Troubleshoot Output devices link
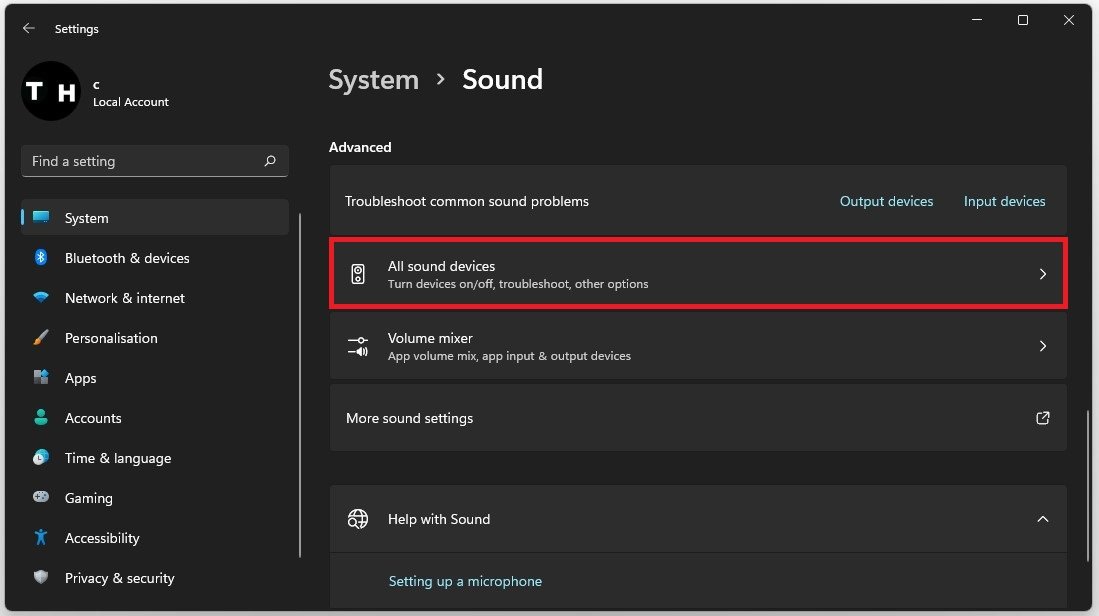The width and height of the screenshot is (1099, 616). point(886,201)
